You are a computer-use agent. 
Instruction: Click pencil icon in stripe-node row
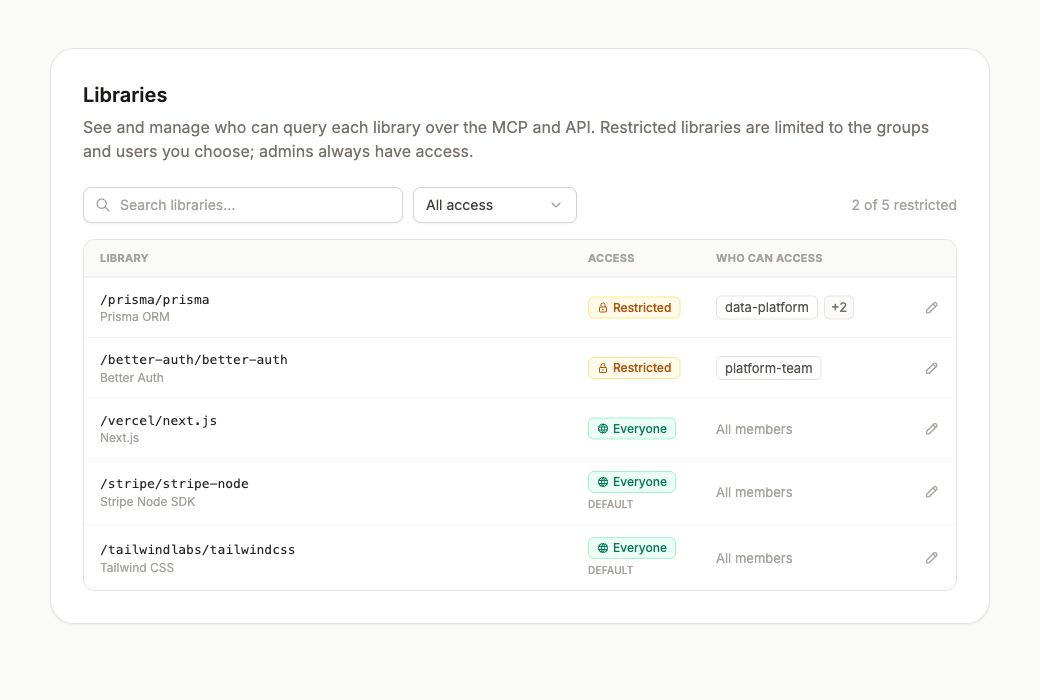931,492
